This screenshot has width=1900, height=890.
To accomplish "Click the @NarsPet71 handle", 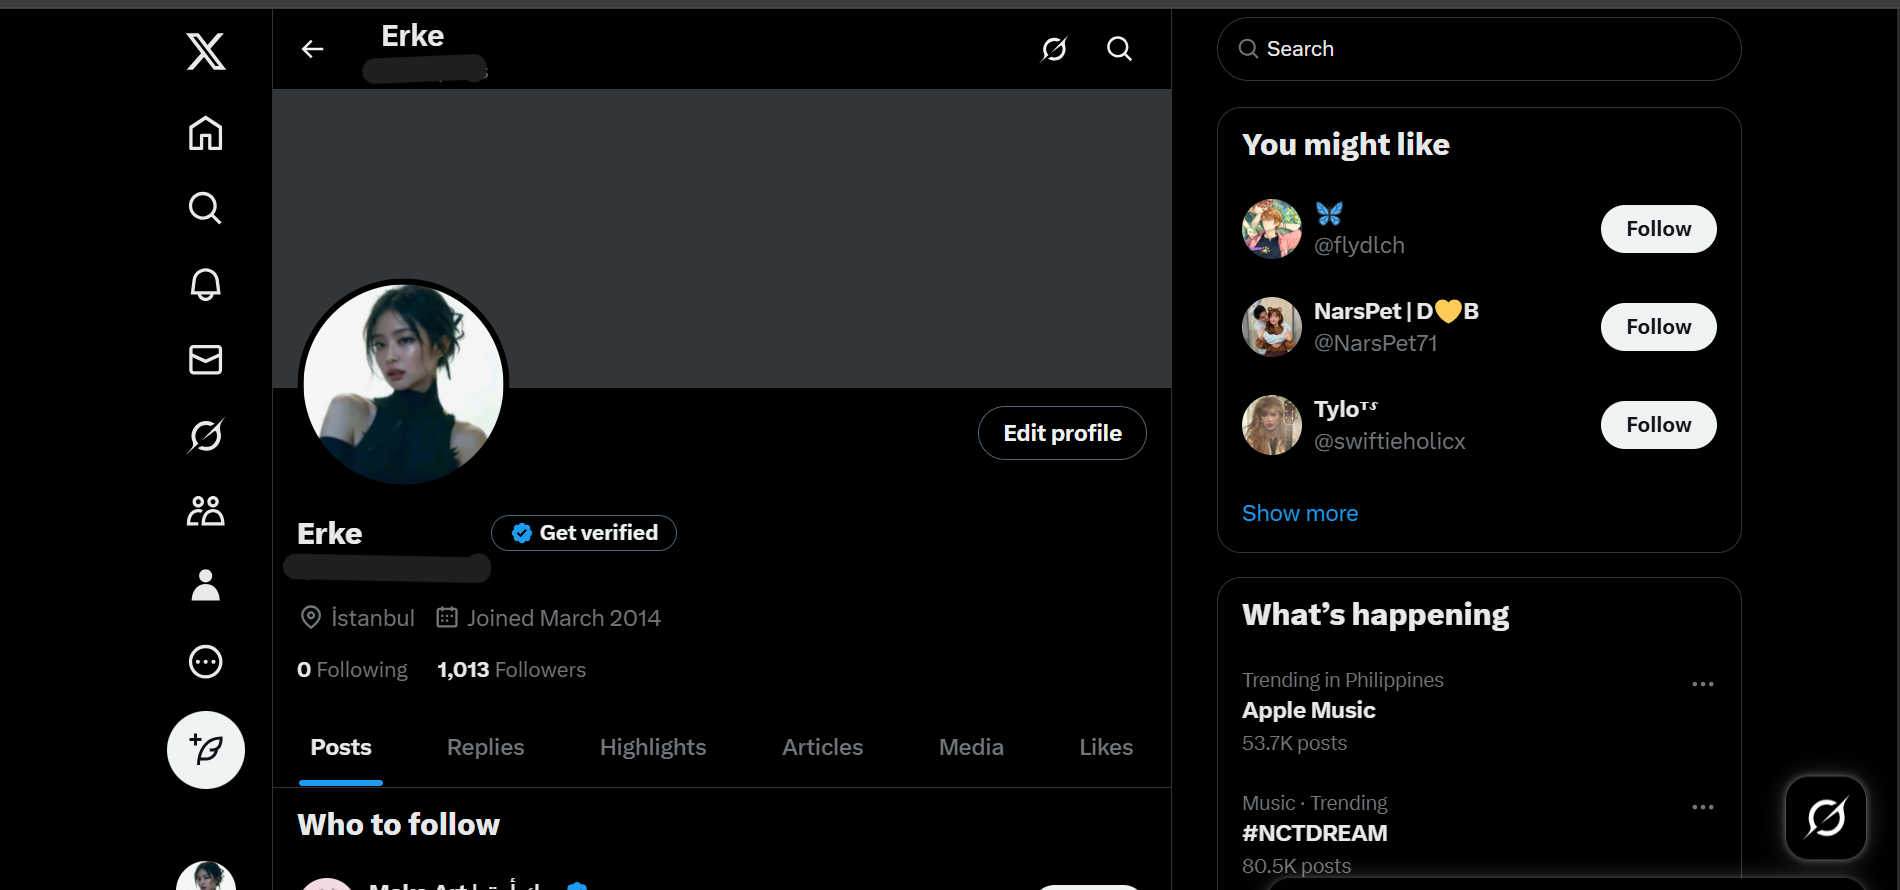I will pos(1376,343).
